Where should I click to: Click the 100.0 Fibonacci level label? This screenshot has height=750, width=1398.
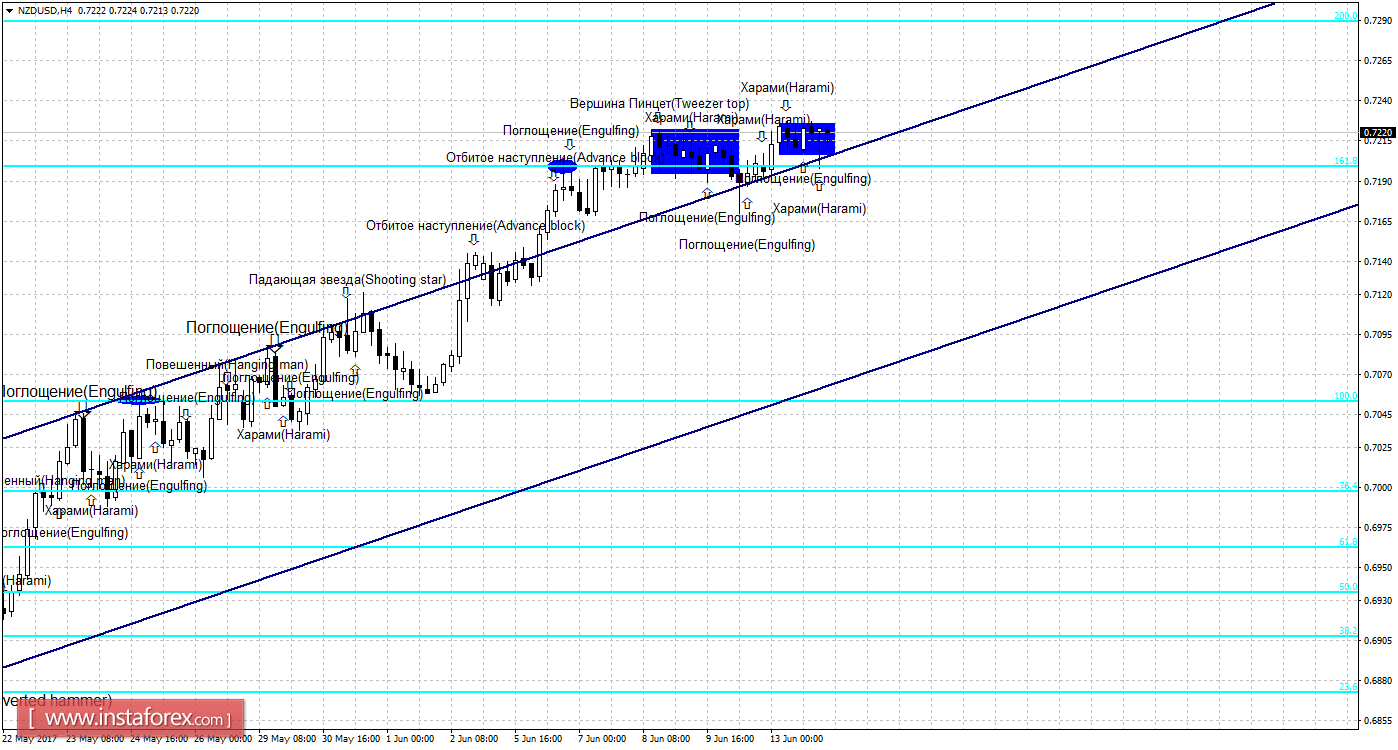(1346, 396)
